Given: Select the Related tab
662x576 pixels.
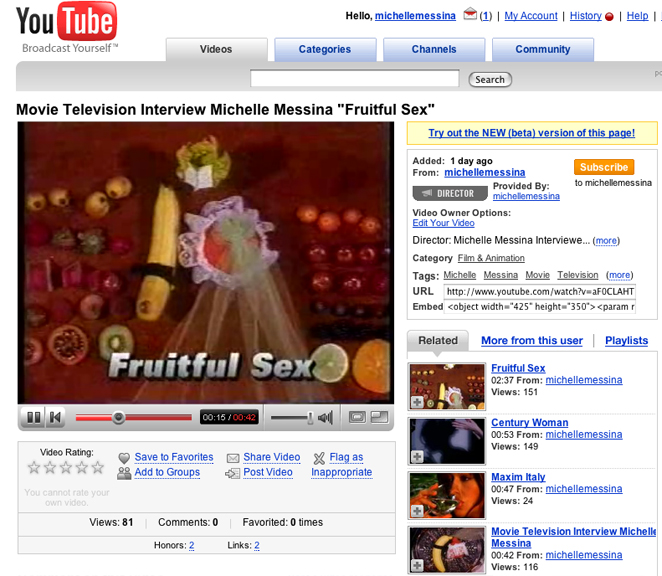Looking at the screenshot, I should (x=438, y=341).
